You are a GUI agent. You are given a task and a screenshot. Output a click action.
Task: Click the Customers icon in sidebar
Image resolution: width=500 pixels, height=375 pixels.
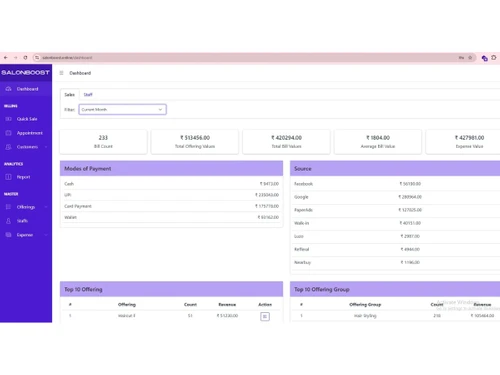pos(9,147)
